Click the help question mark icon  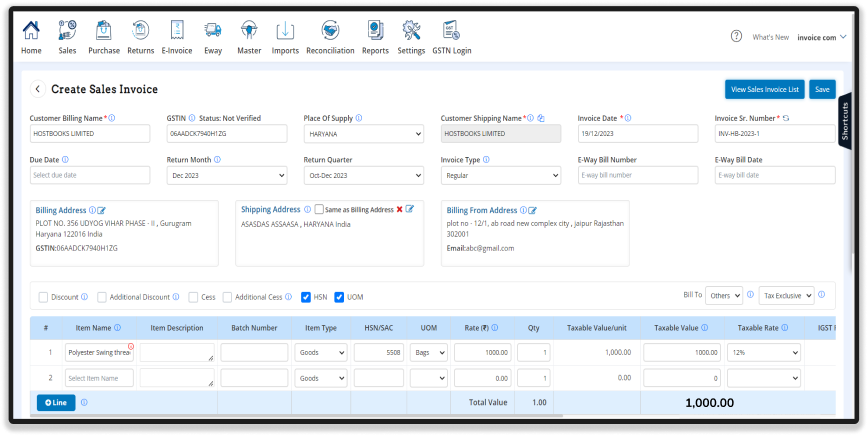pyautogui.click(x=736, y=36)
